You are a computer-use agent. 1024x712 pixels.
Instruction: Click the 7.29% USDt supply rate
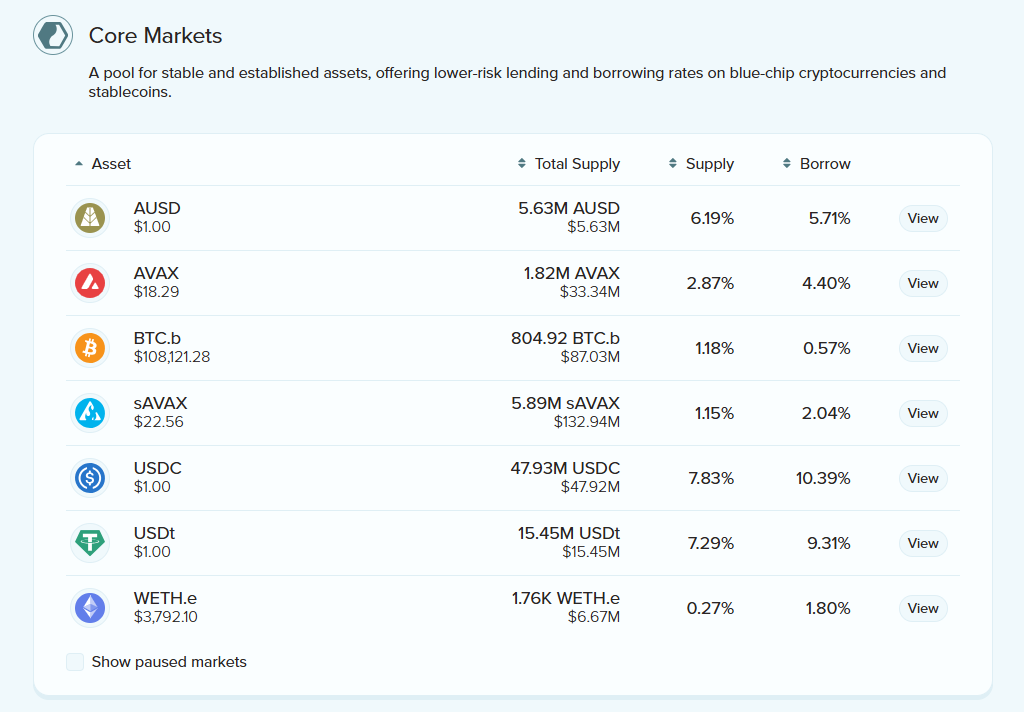click(x=711, y=543)
